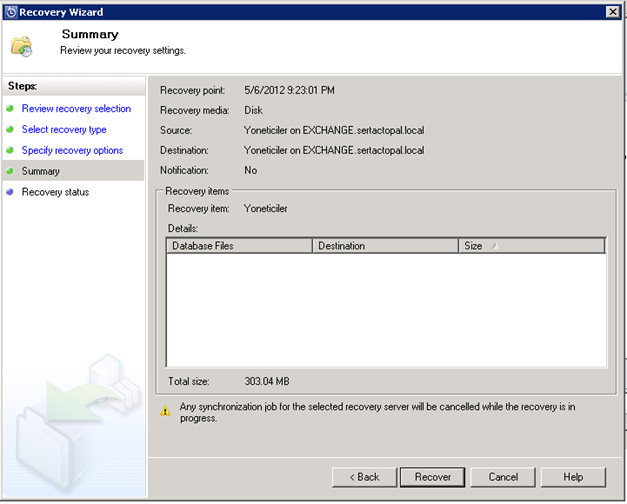Click green bullet beside Review recovery selection
Screen dimensions: 627x504
pyautogui.click(x=10, y=109)
